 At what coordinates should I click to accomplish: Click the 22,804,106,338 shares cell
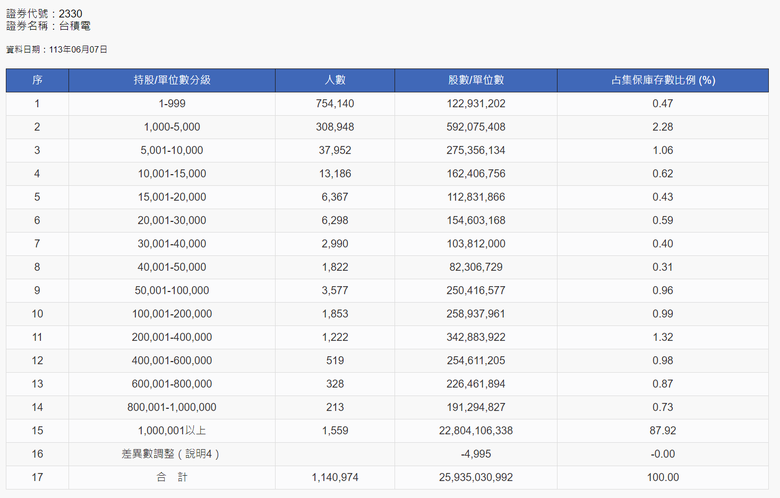[x=476, y=430]
